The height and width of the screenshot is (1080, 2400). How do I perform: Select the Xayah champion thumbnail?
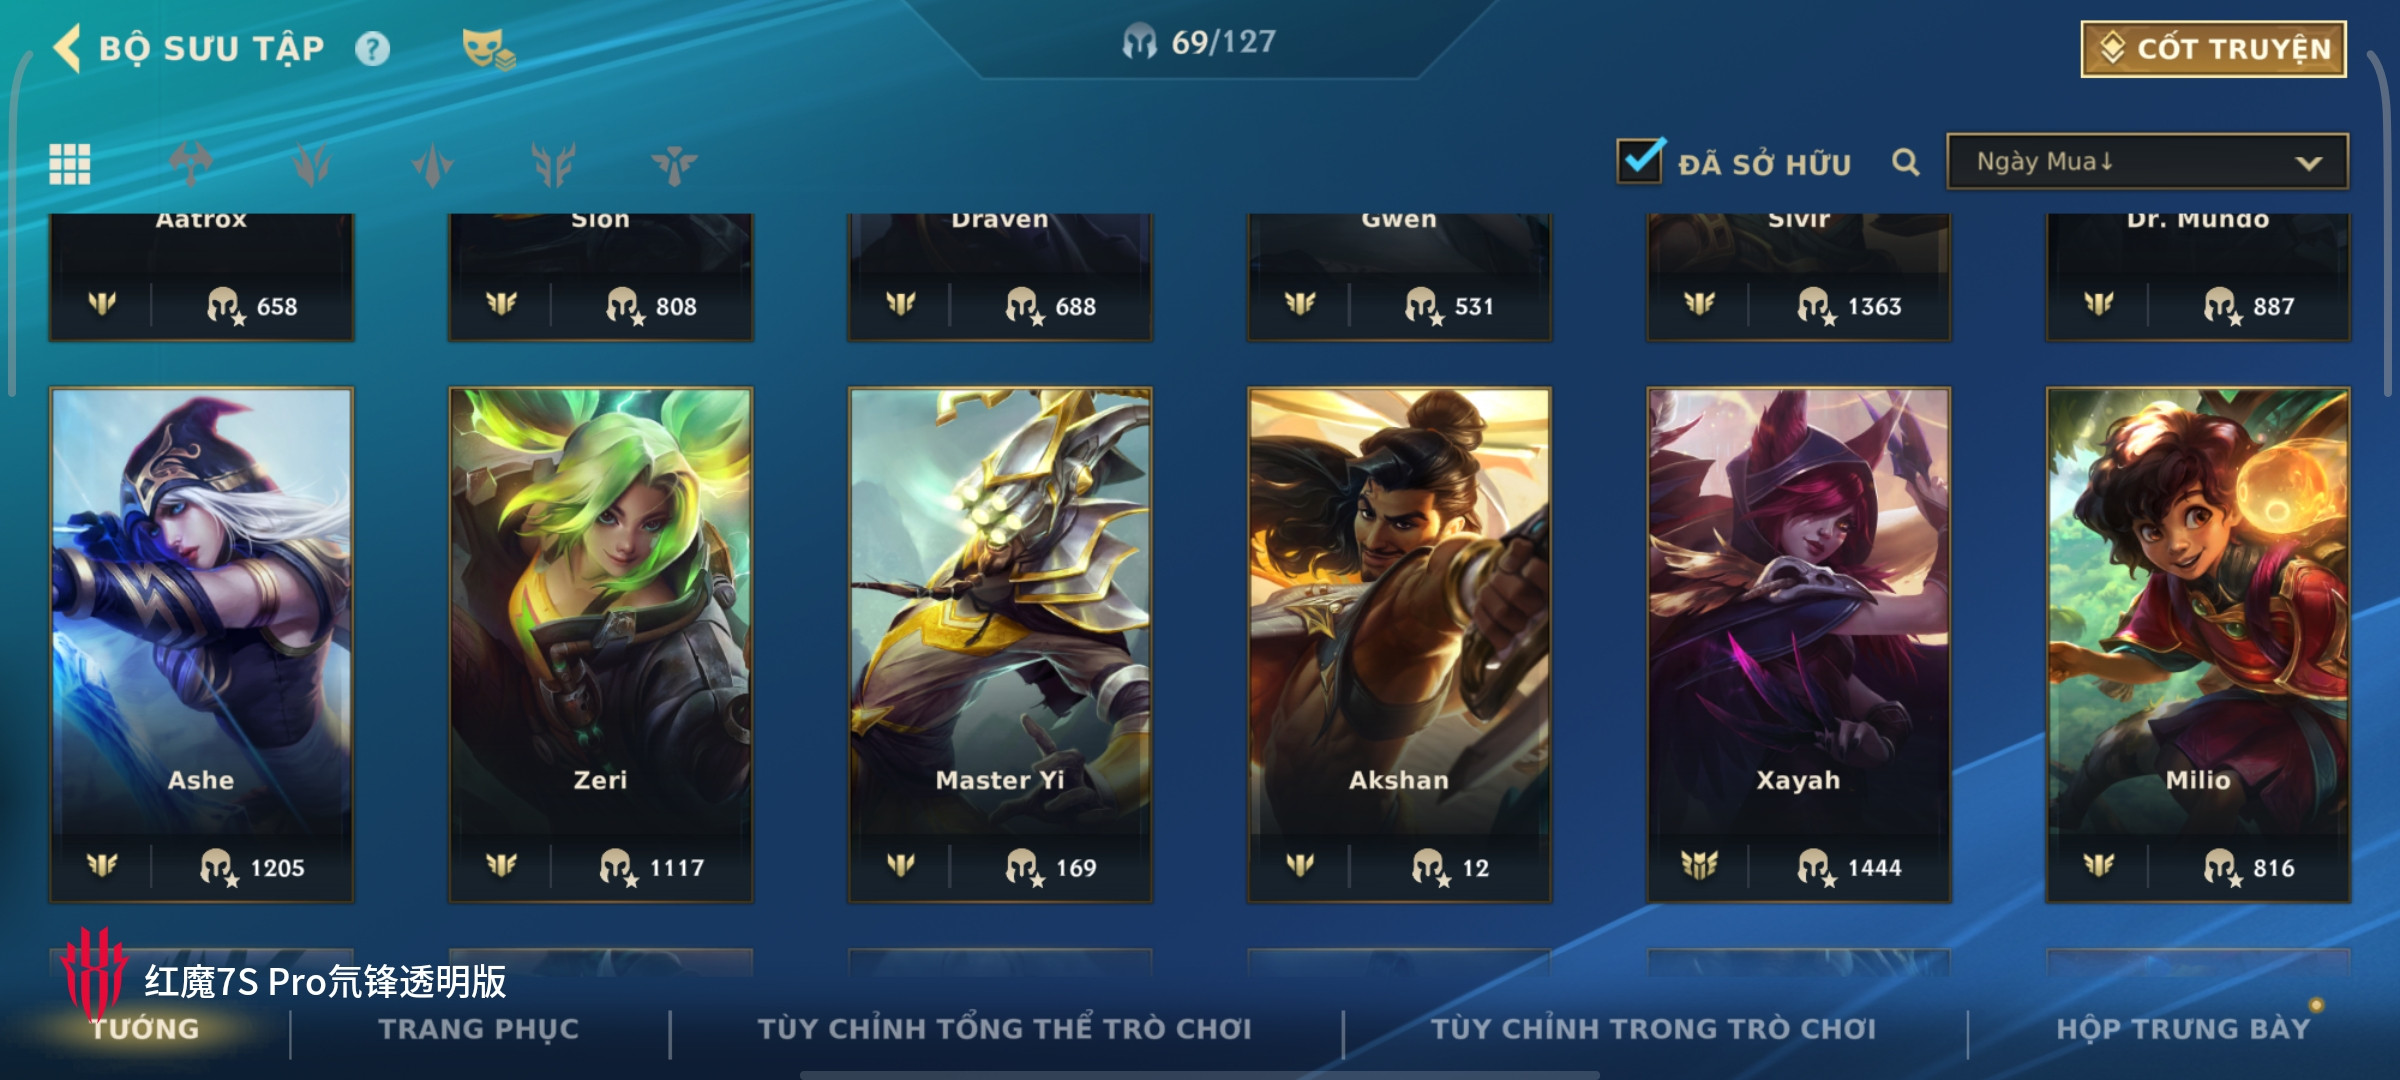[x=1799, y=645]
